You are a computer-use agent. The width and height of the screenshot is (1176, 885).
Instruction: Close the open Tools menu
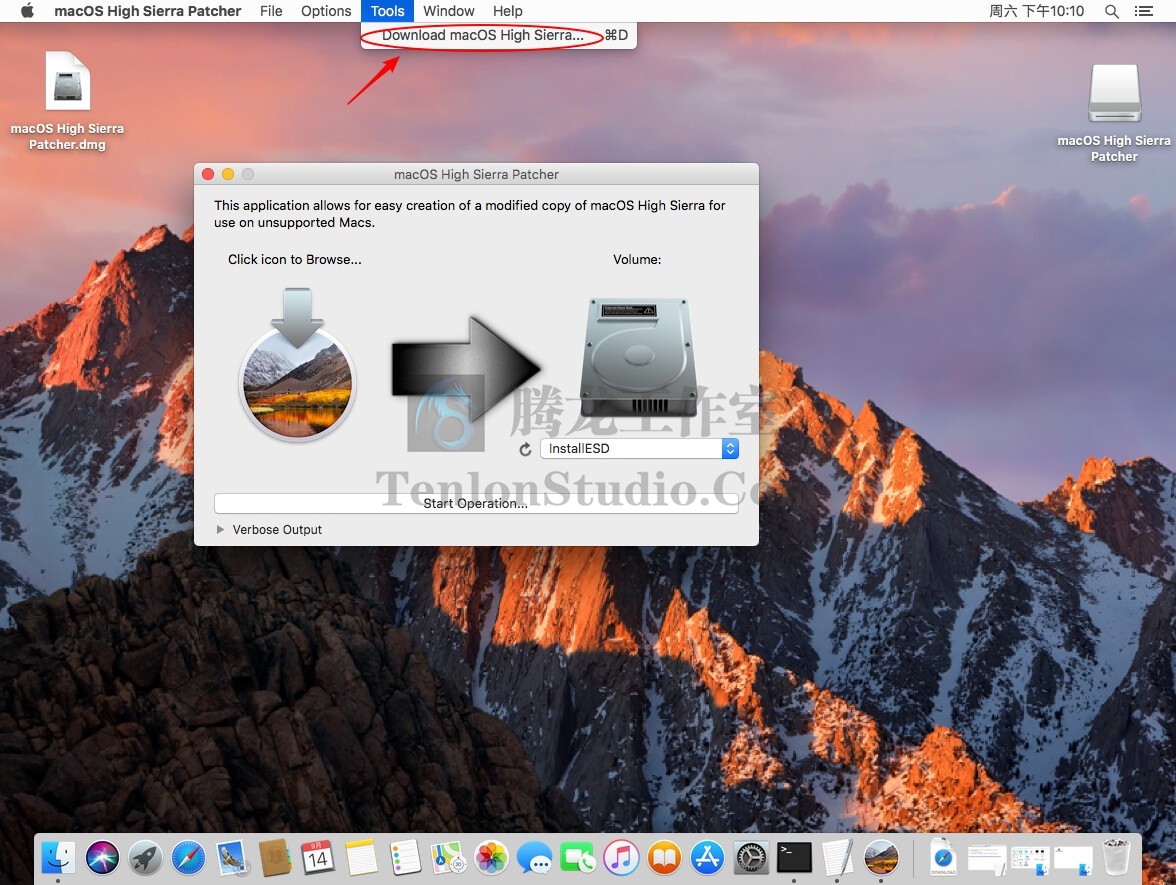point(387,11)
